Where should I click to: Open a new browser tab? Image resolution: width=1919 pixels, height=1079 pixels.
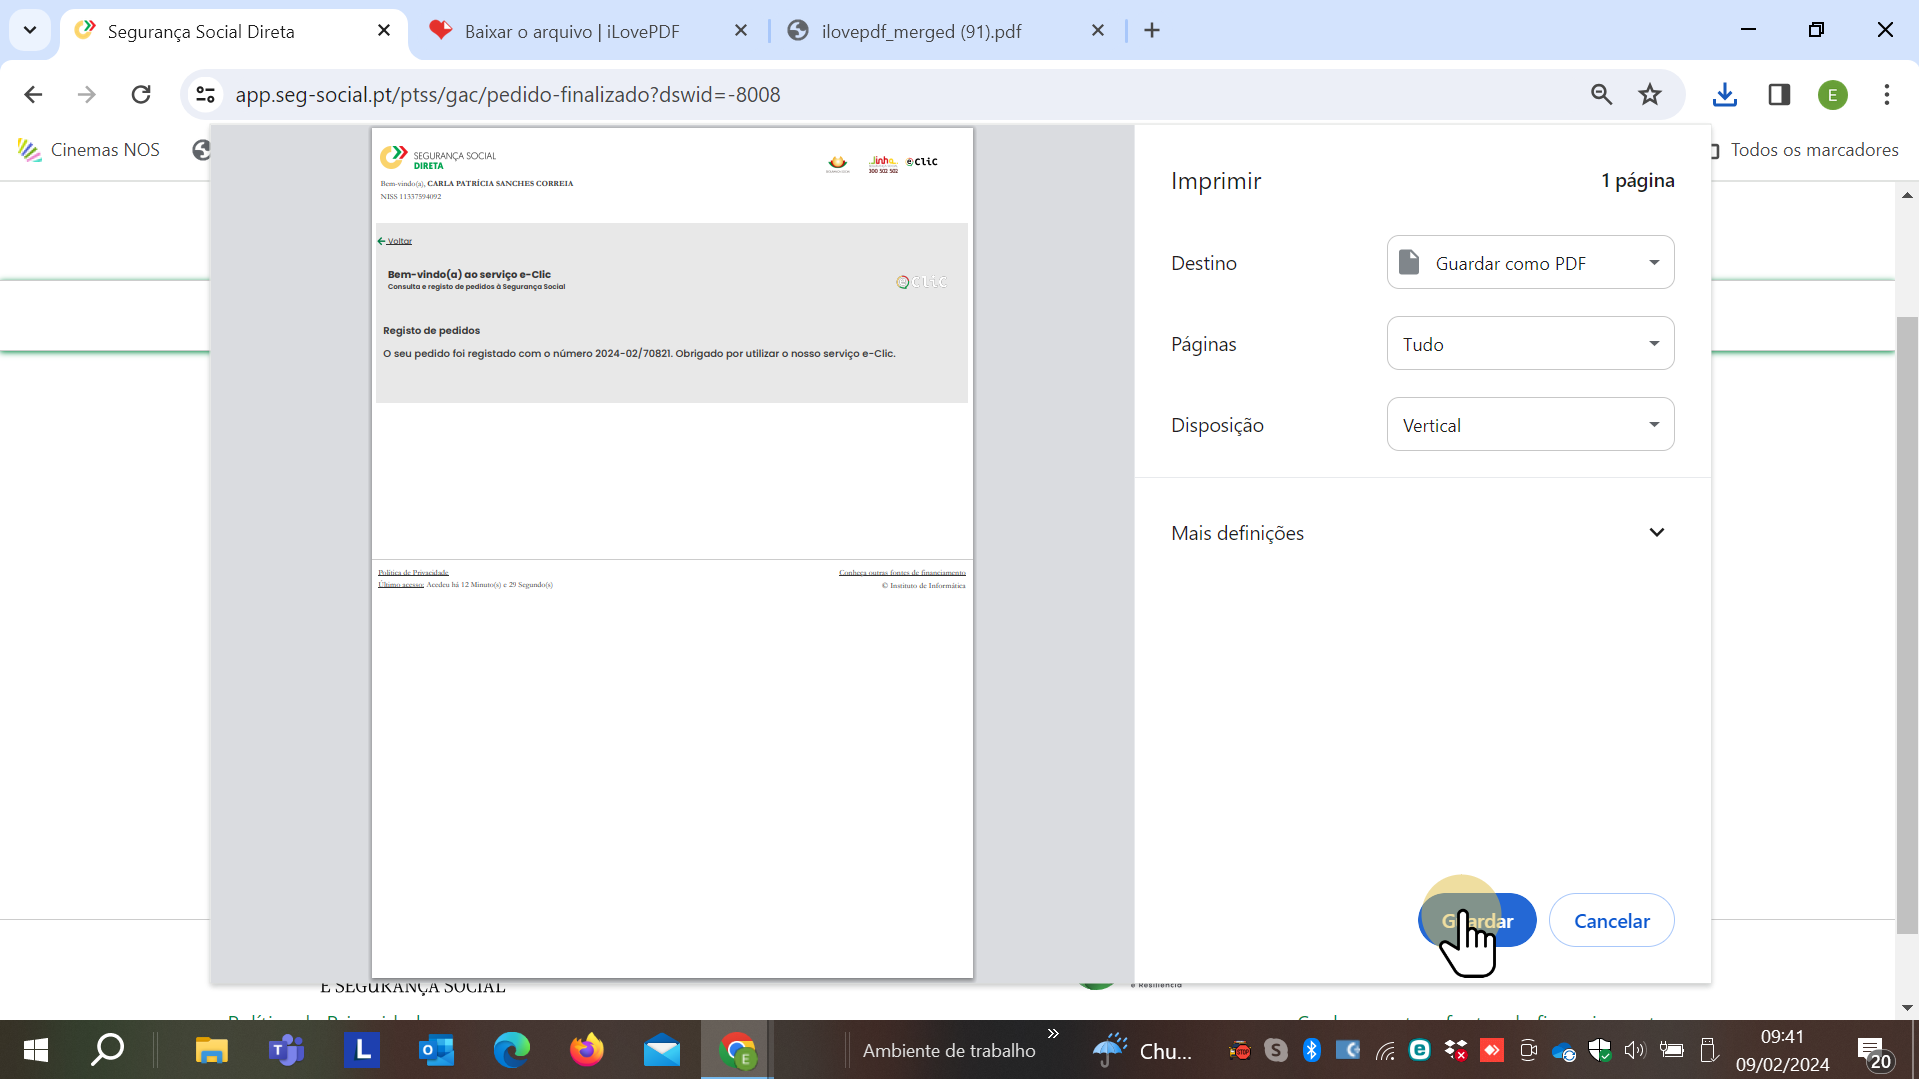[x=1152, y=31]
